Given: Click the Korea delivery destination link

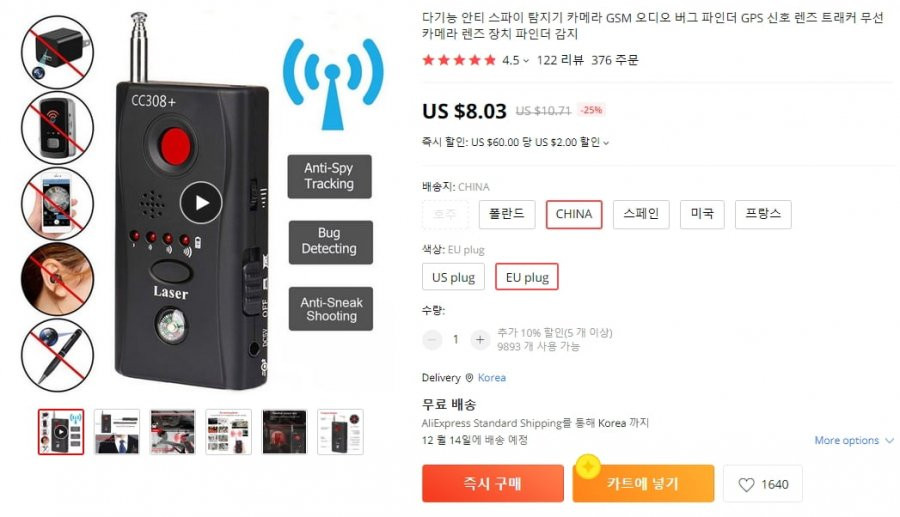Looking at the screenshot, I should tap(492, 378).
